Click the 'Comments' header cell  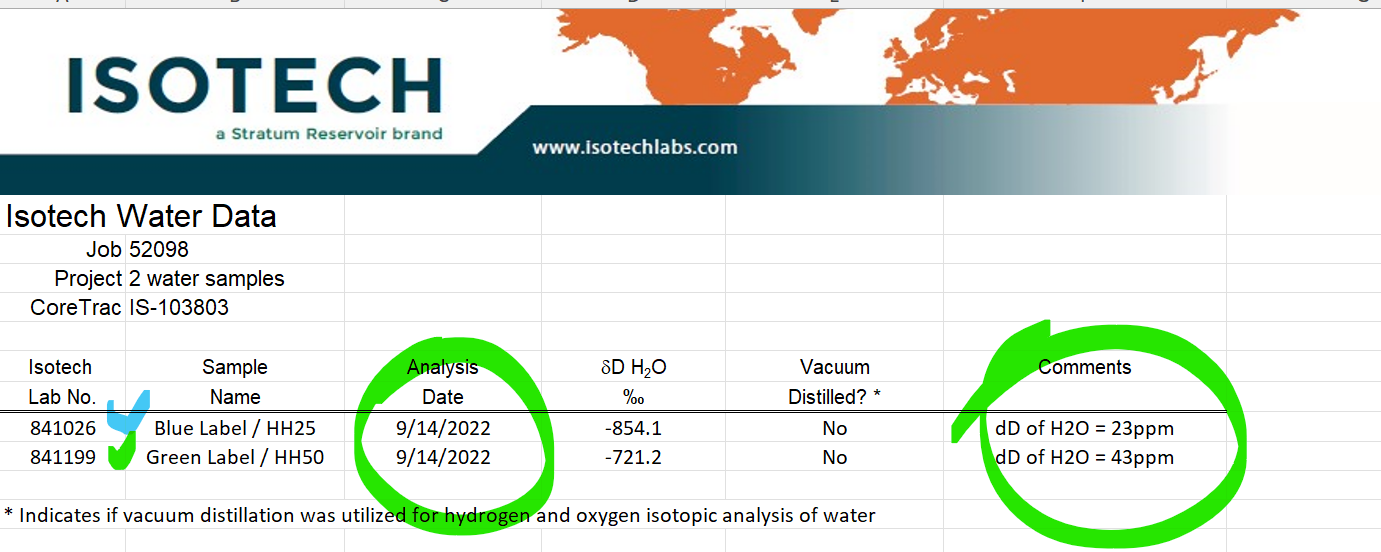[x=1085, y=367]
